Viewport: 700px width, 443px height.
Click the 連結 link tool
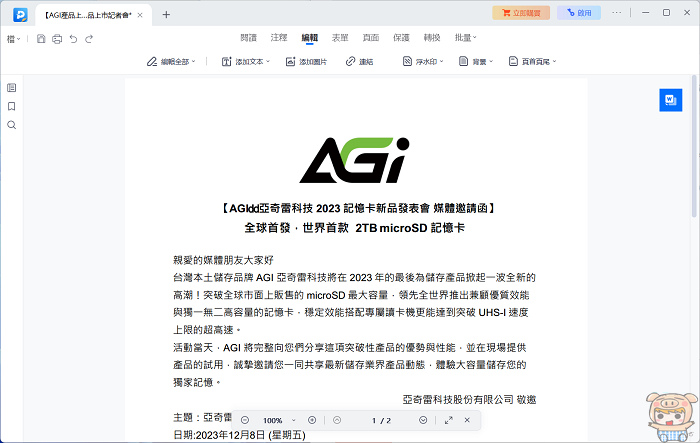(x=359, y=61)
